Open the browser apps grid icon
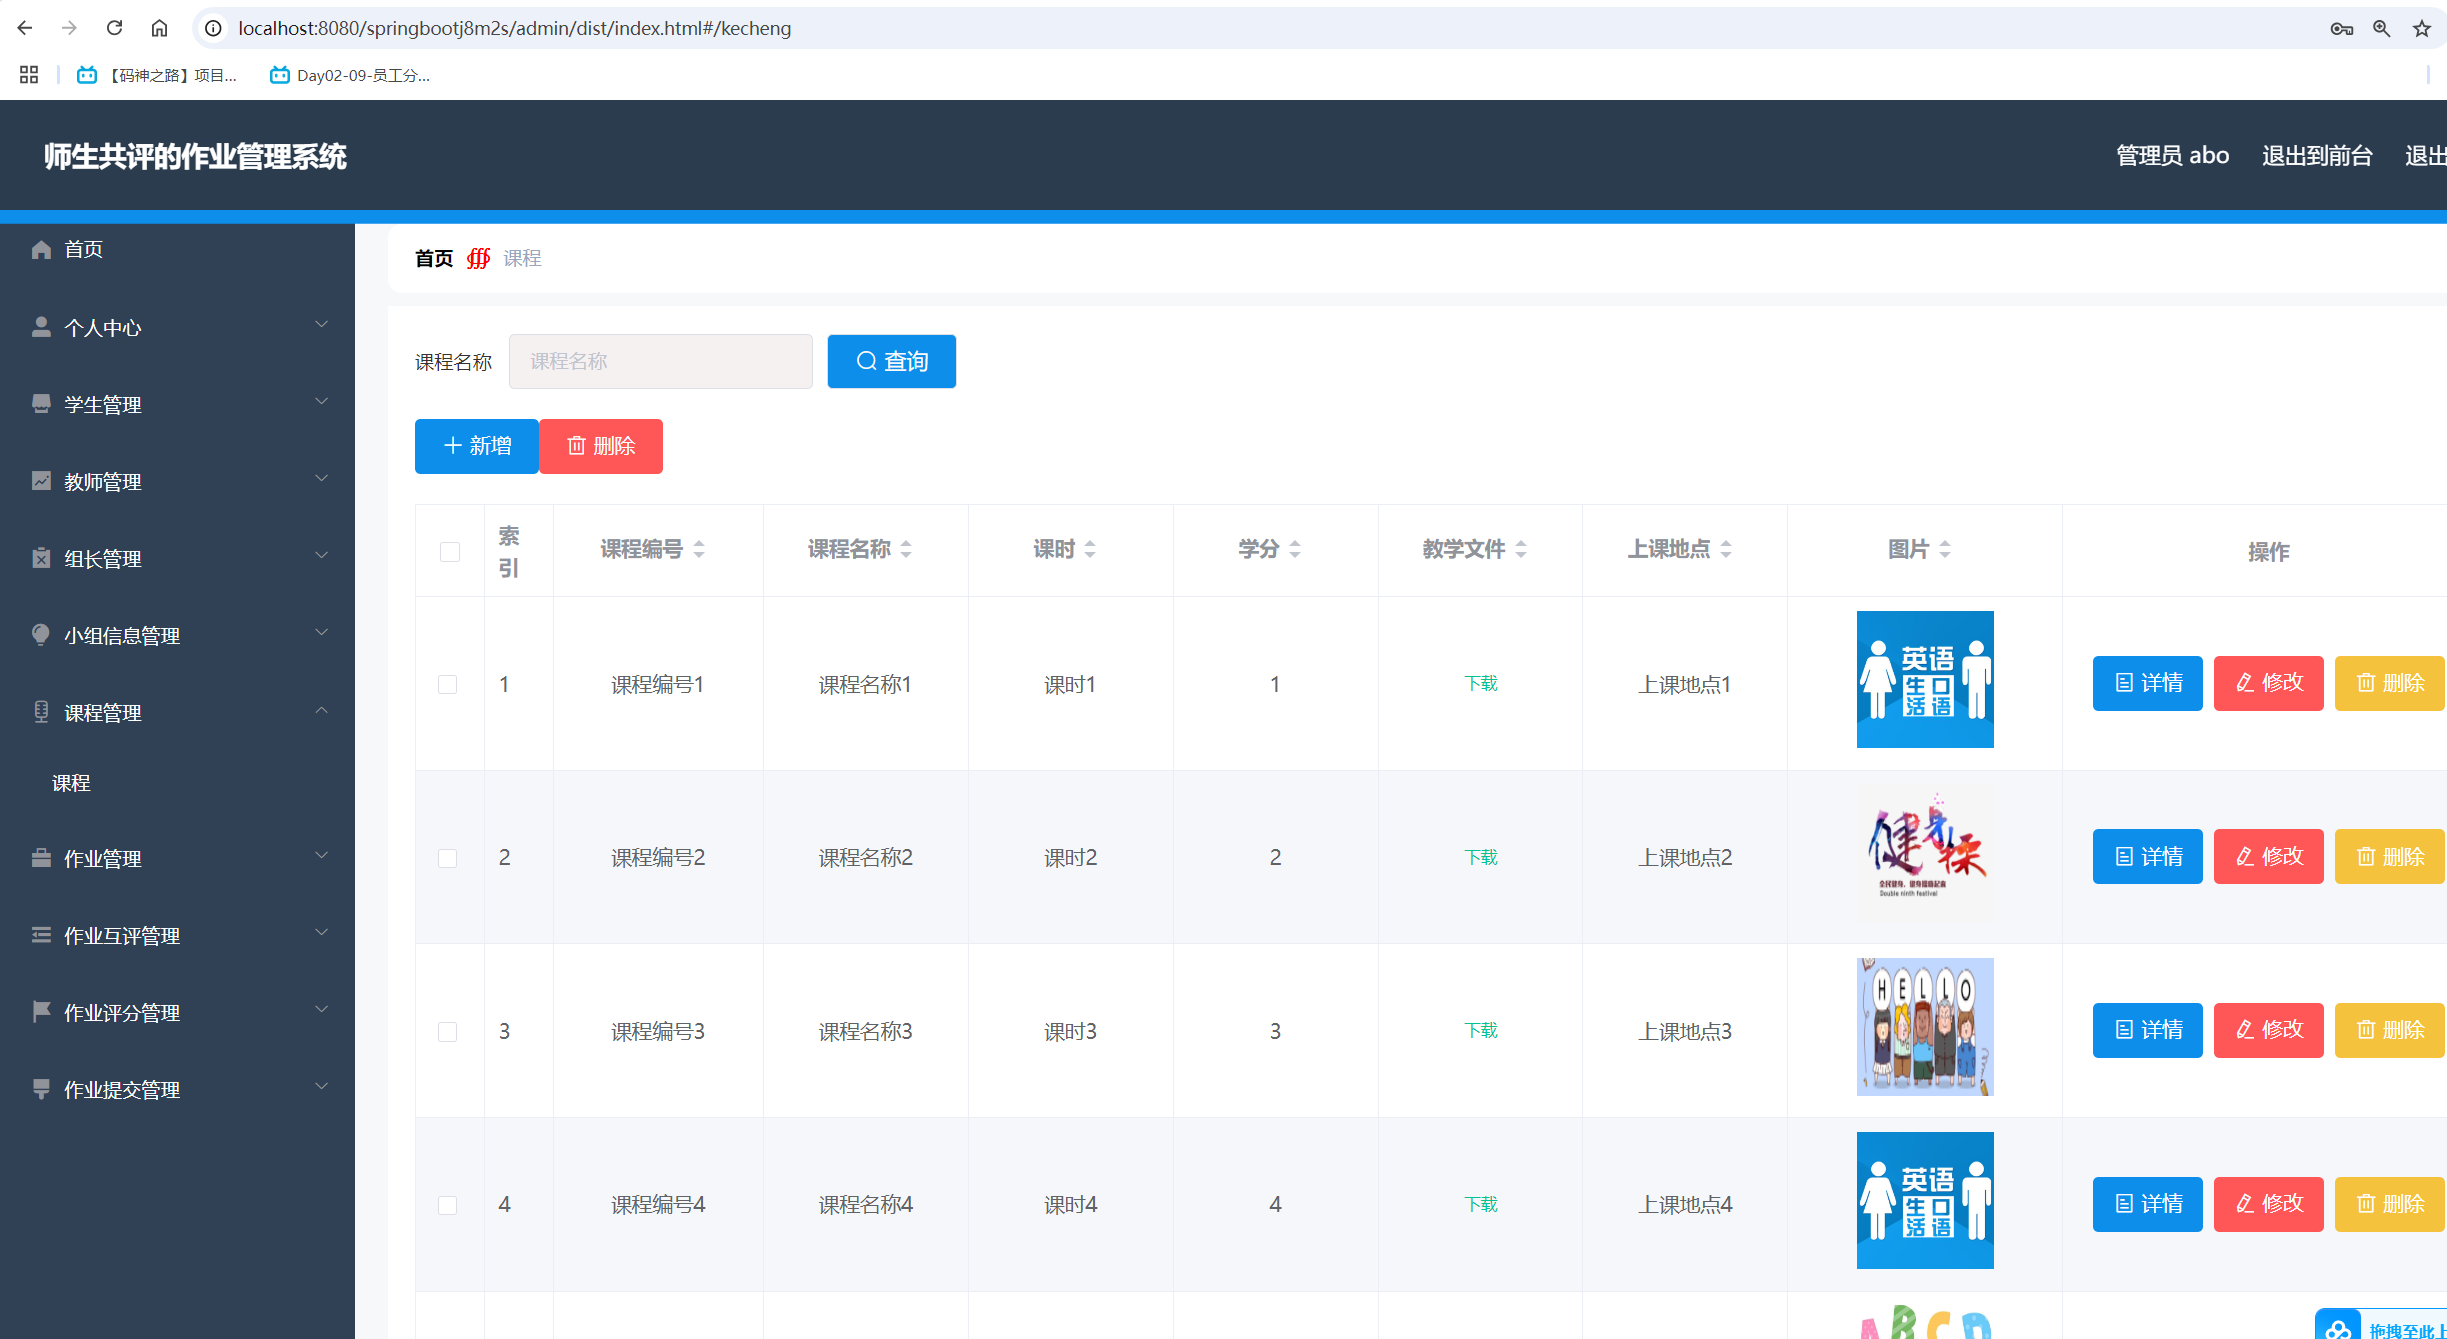Image resolution: width=2447 pixels, height=1339 pixels. tap(29, 75)
